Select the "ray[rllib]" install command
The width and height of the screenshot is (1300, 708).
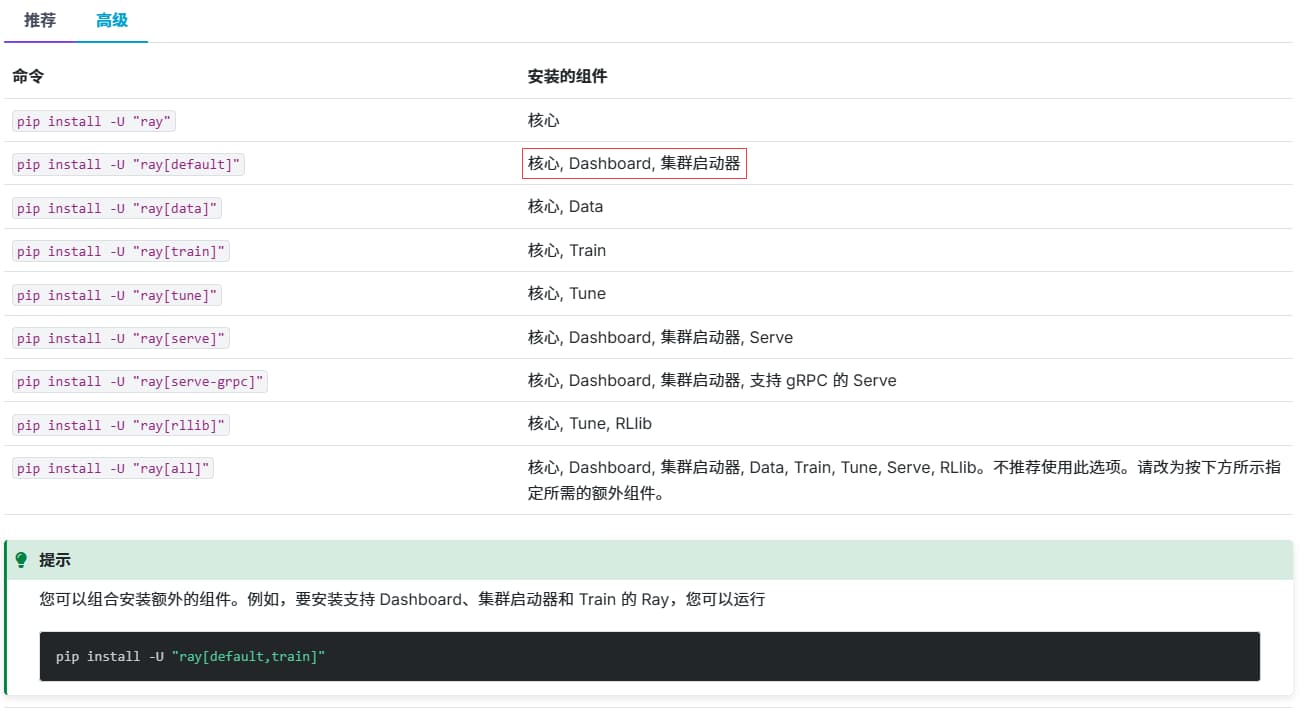[x=120, y=425]
